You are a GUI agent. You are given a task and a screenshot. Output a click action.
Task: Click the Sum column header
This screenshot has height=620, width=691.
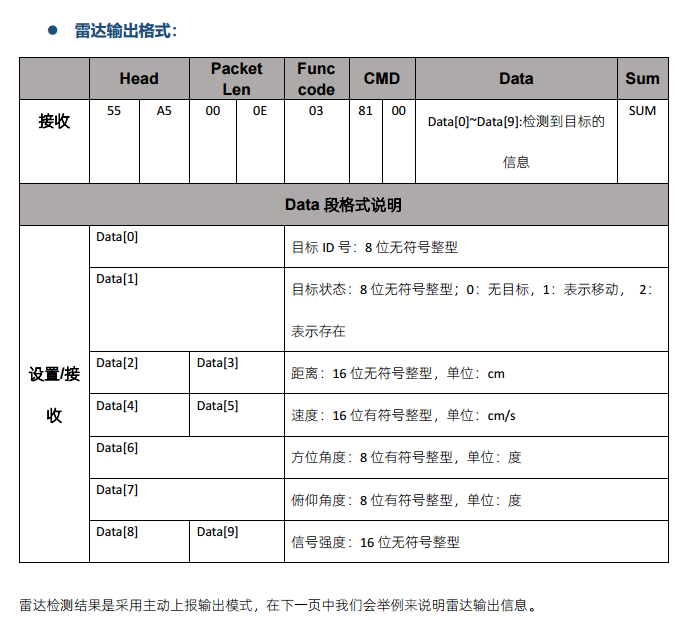[642, 79]
